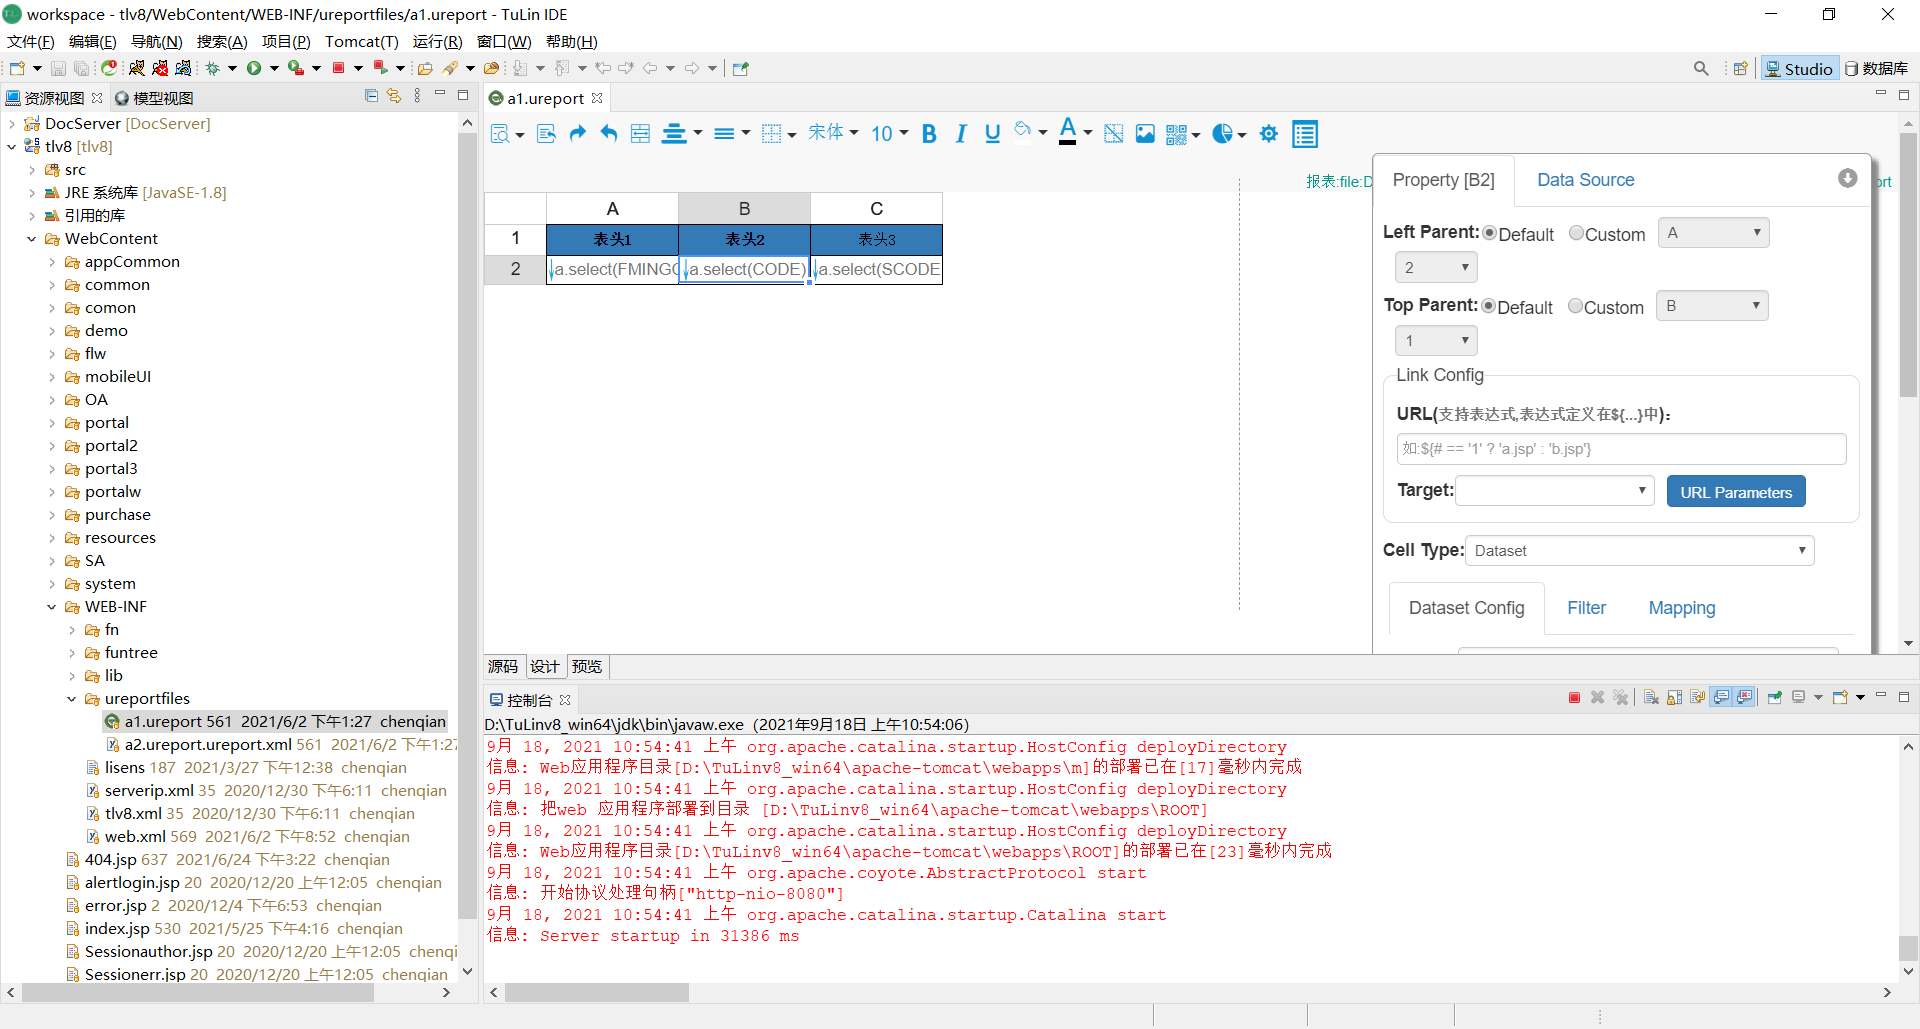The image size is (1920, 1029).
Task: Toggle console scroll lock
Action: (1674, 697)
